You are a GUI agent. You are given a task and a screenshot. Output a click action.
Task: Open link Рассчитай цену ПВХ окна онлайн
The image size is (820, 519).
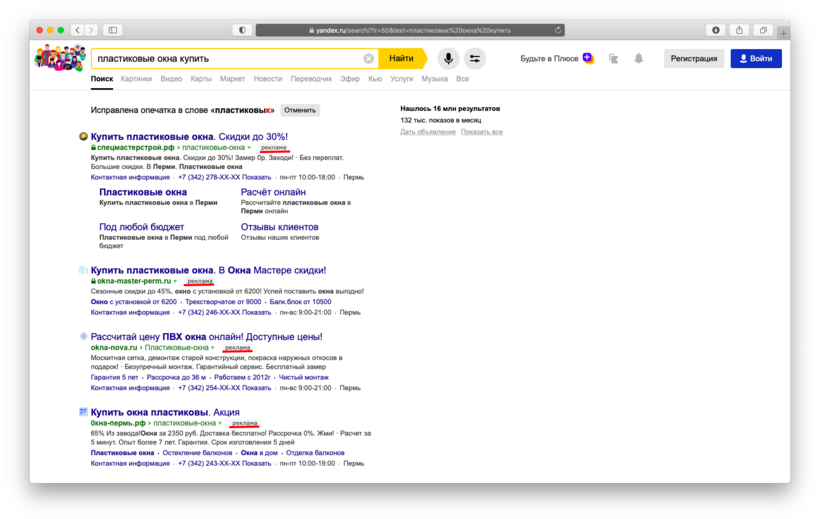207,336
